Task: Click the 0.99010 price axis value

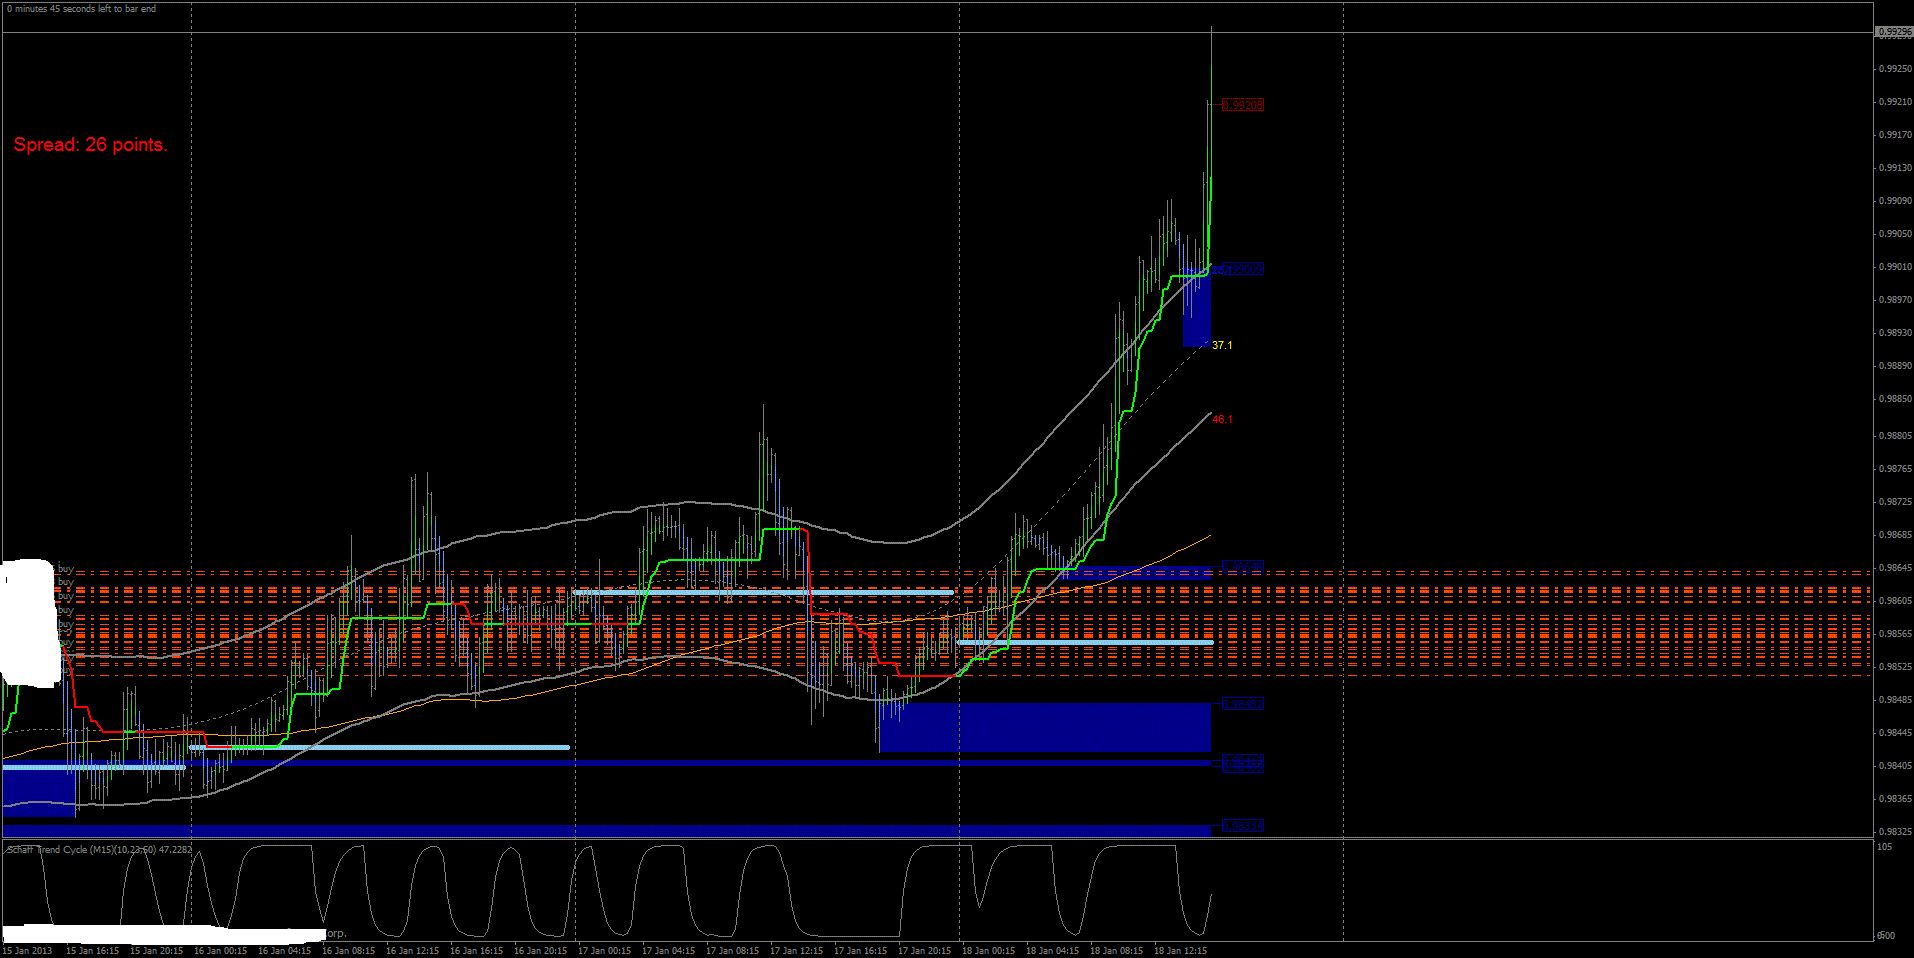Action: point(1895,267)
